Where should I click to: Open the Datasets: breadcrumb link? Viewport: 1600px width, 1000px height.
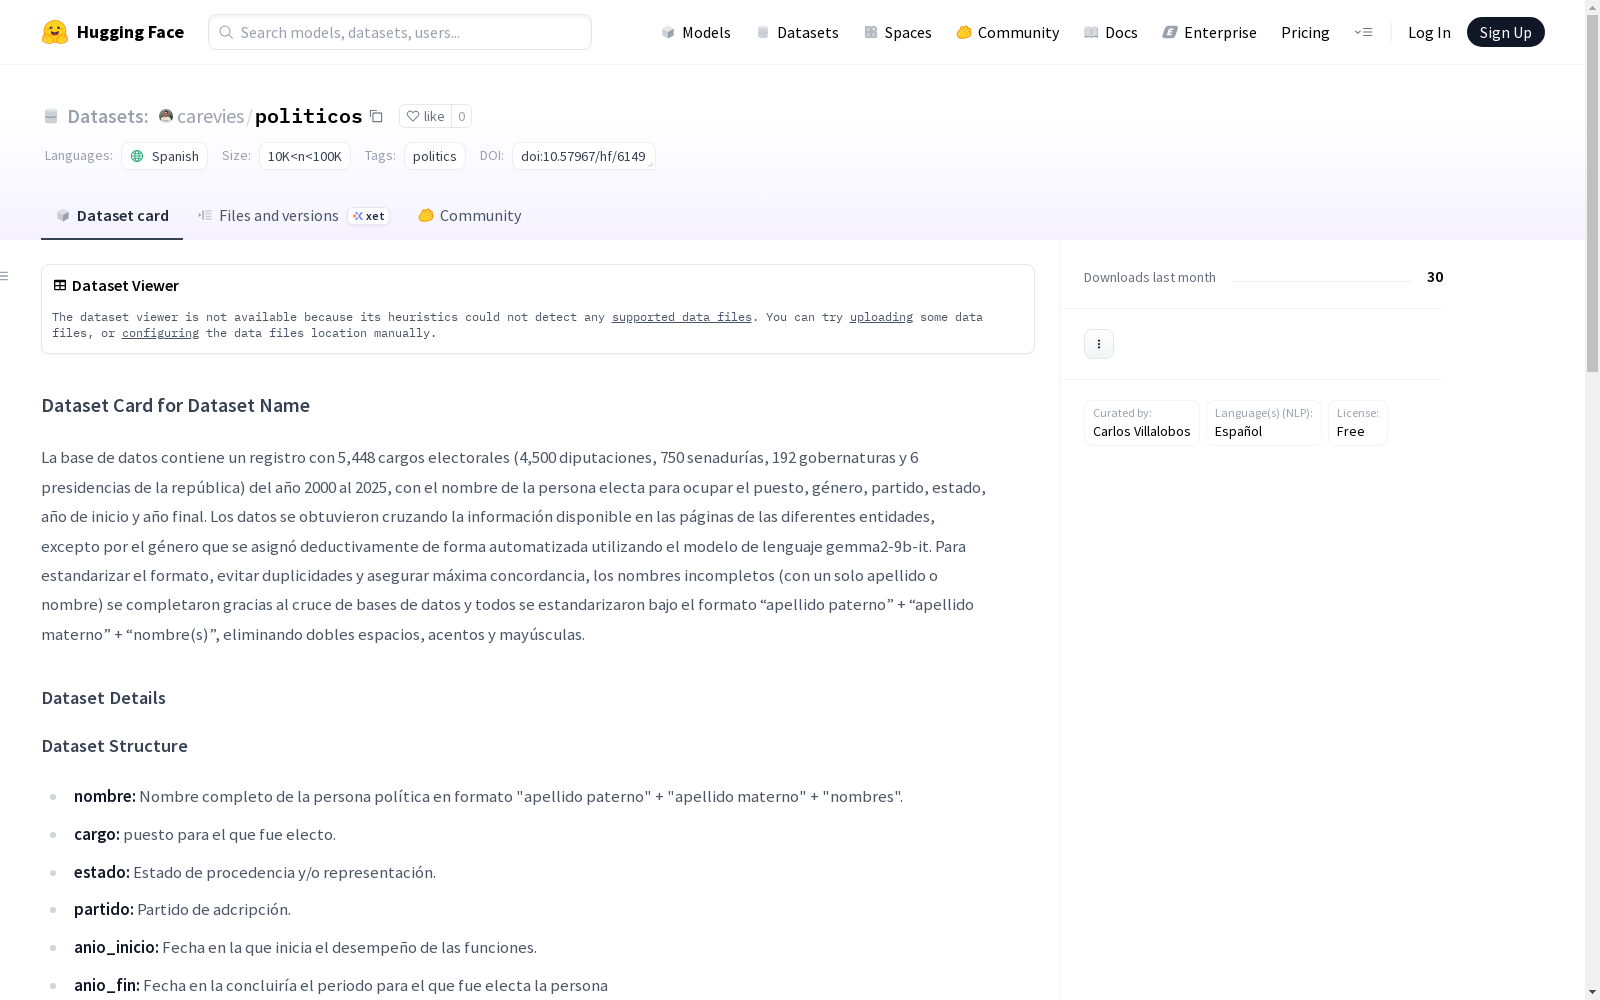(x=107, y=116)
